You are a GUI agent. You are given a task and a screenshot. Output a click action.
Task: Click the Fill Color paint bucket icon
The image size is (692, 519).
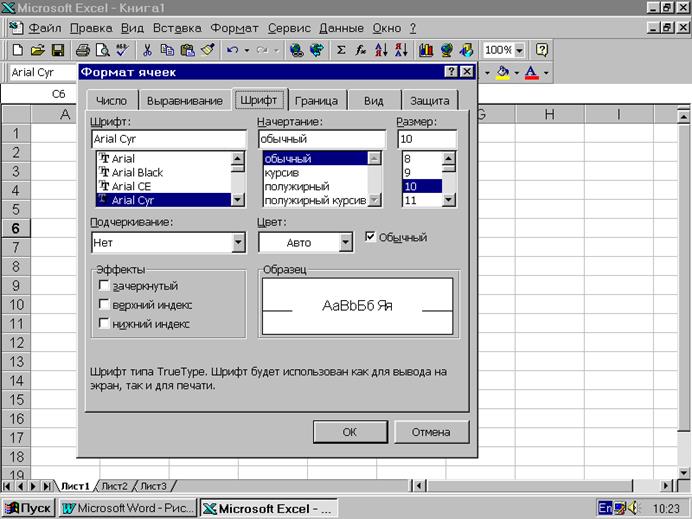tap(503, 72)
